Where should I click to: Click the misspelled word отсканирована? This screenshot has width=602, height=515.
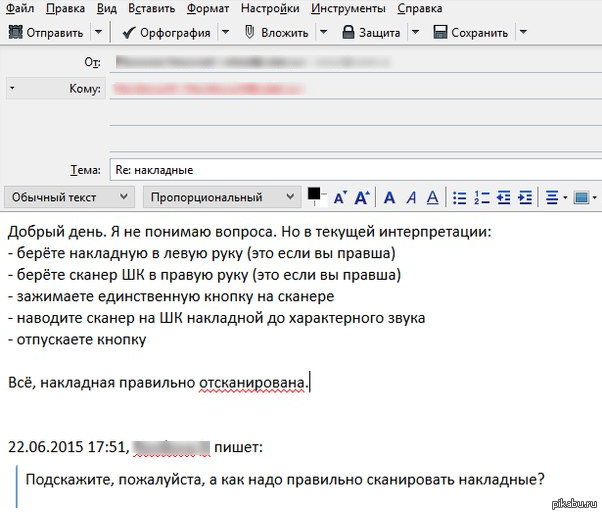pyautogui.click(x=252, y=383)
